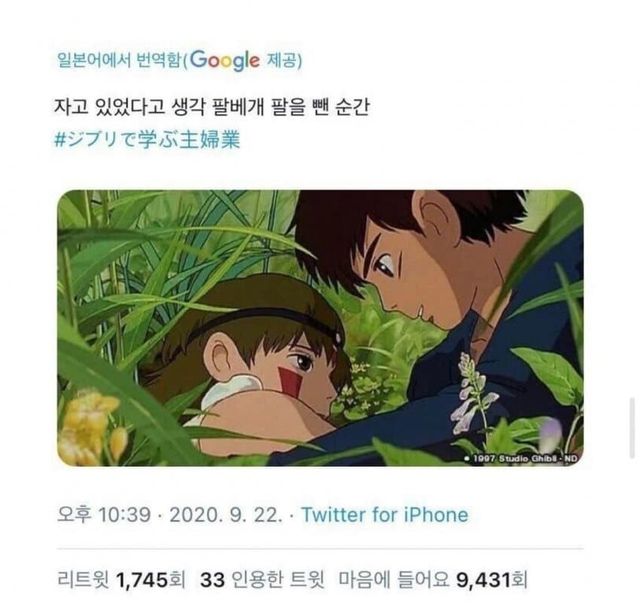640x606 pixels.
Task: Click the "오후 10:39" timestamp
Action: tap(104, 515)
